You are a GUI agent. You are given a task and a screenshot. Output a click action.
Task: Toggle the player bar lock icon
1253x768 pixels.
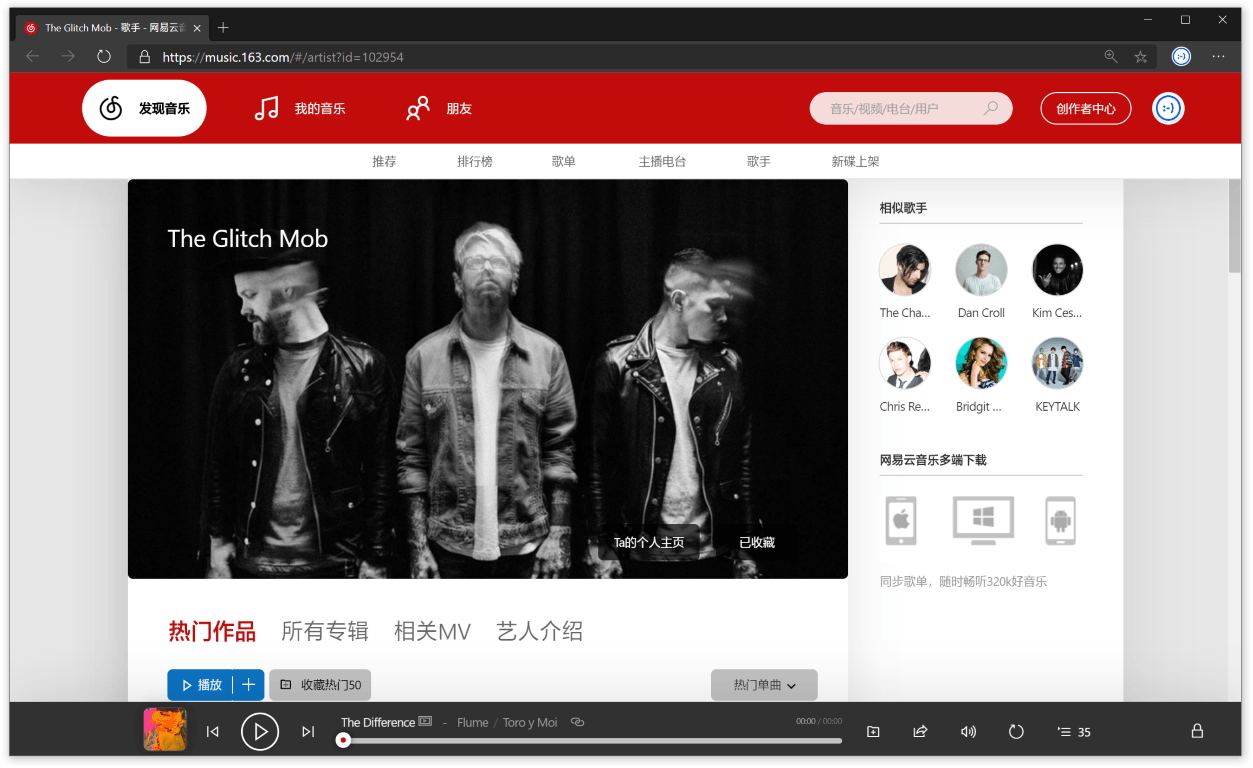[x=1197, y=731]
